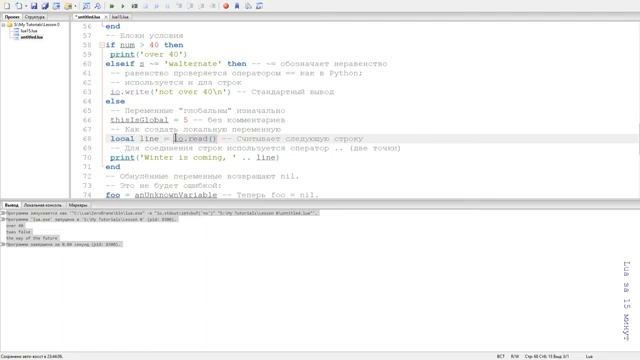Click the green run arrow icon

(x=112, y=6)
